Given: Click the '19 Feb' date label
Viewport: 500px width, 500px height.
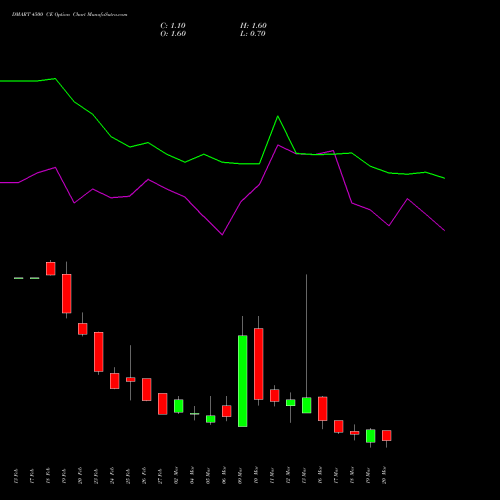Looking at the screenshot, I should click(64, 476).
